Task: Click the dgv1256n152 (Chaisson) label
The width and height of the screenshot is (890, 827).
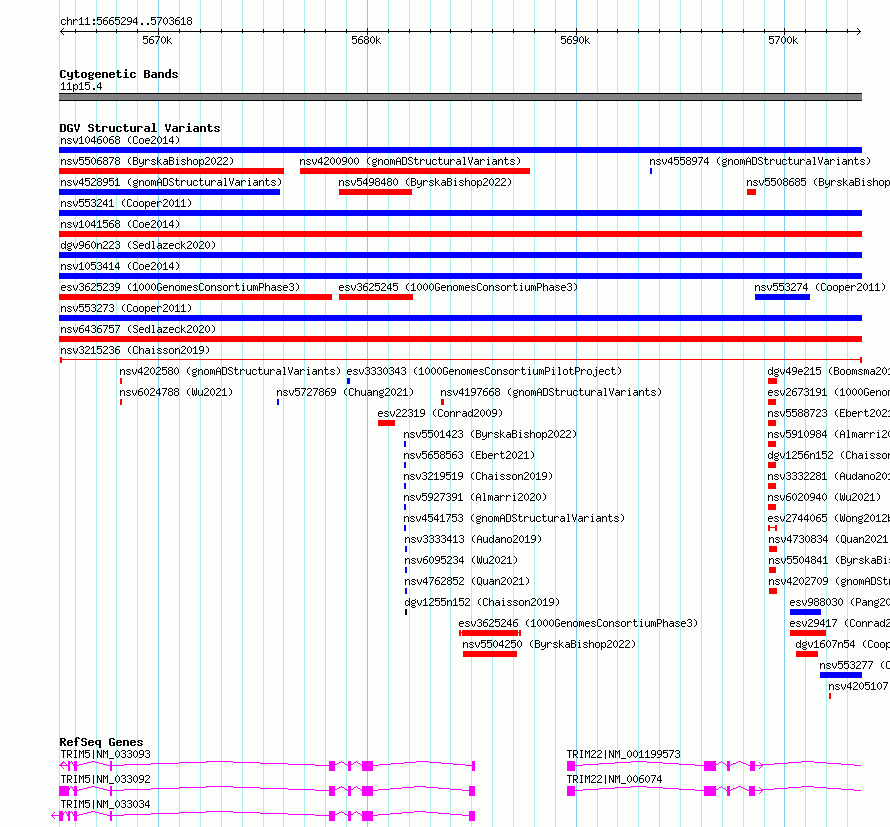Action: tap(829, 455)
